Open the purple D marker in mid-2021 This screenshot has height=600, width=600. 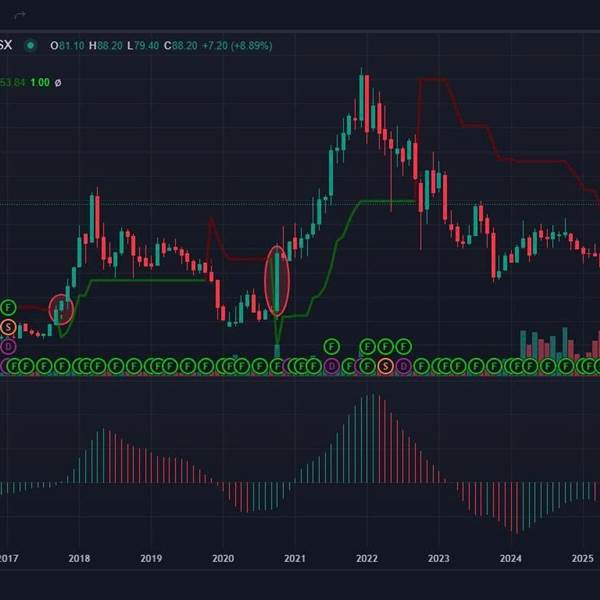click(x=332, y=366)
